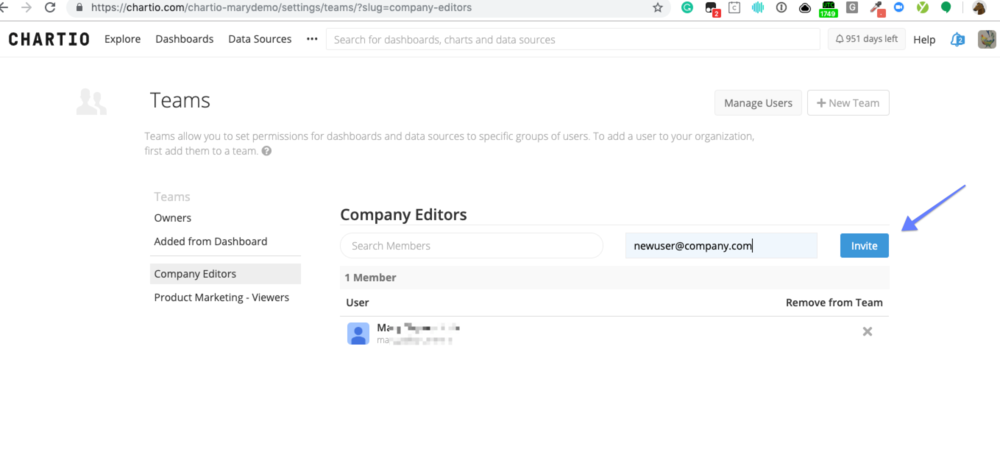Click Manage Users button

(x=758, y=103)
